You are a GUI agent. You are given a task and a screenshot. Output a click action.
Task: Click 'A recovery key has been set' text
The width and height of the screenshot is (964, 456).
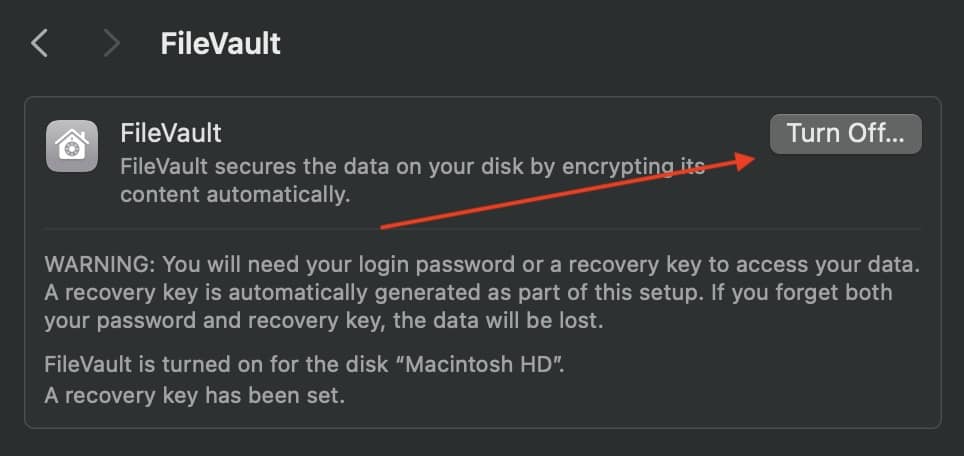[195, 396]
